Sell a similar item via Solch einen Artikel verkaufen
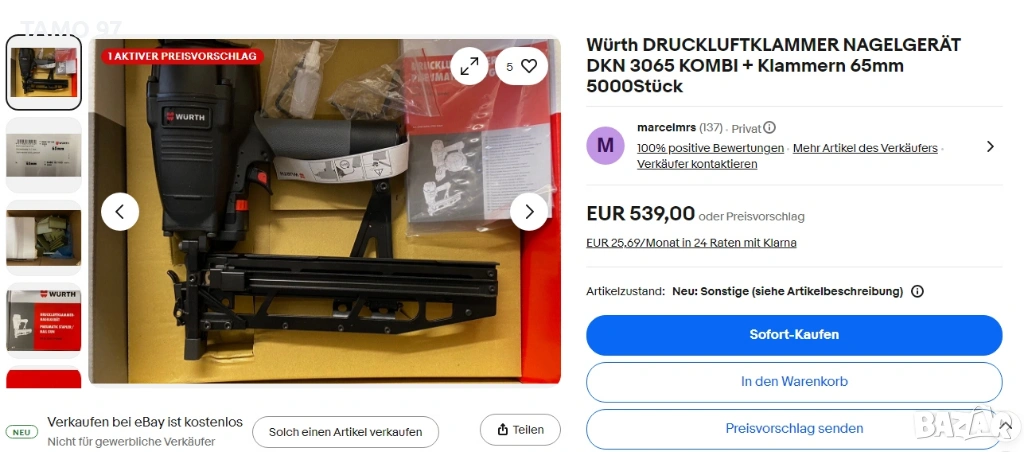The height and width of the screenshot is (452, 1024). 345,432
